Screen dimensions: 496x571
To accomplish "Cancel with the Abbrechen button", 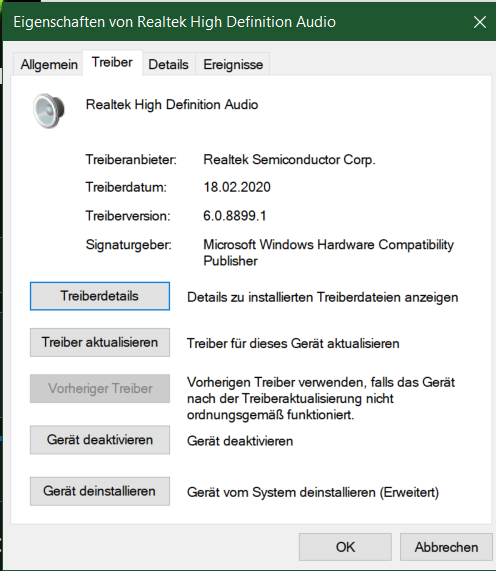I will coord(446,547).
